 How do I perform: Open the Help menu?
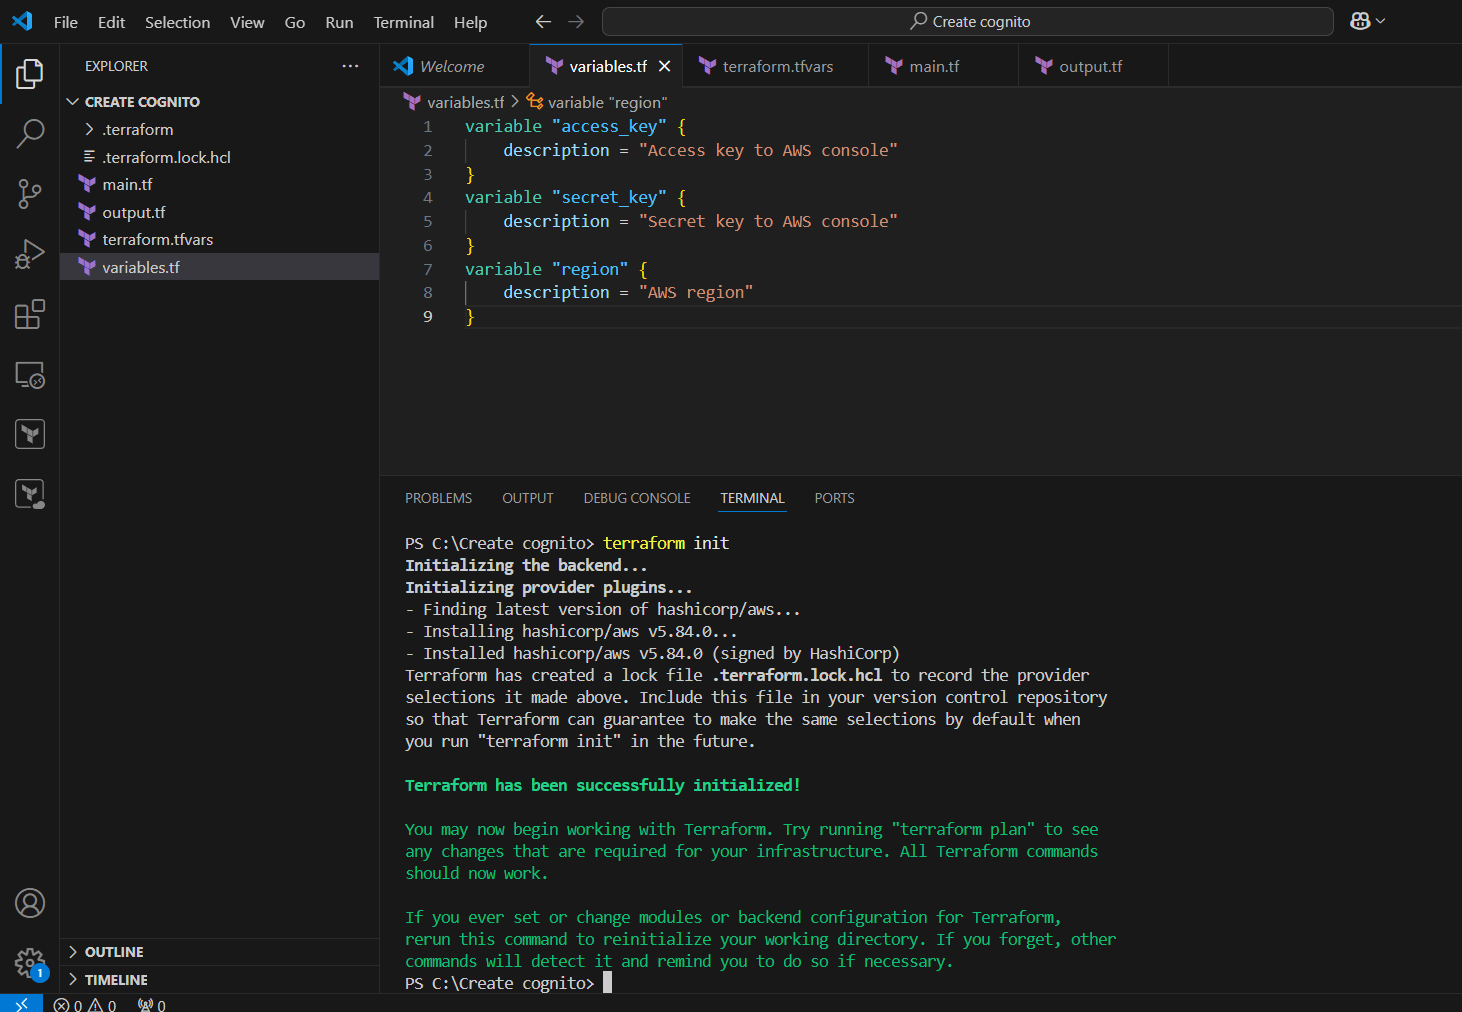point(470,22)
